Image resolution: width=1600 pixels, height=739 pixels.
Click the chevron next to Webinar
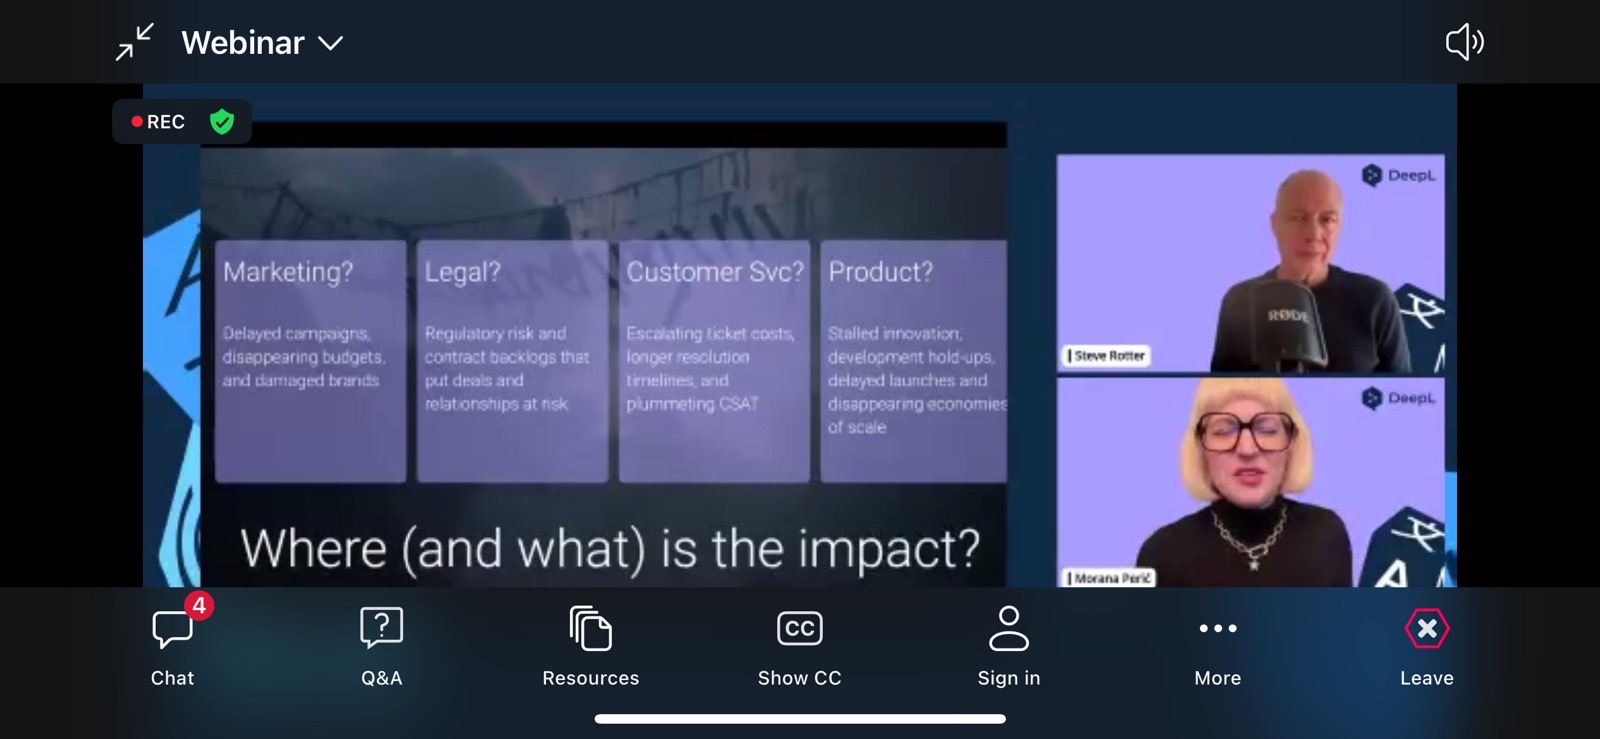coord(330,44)
